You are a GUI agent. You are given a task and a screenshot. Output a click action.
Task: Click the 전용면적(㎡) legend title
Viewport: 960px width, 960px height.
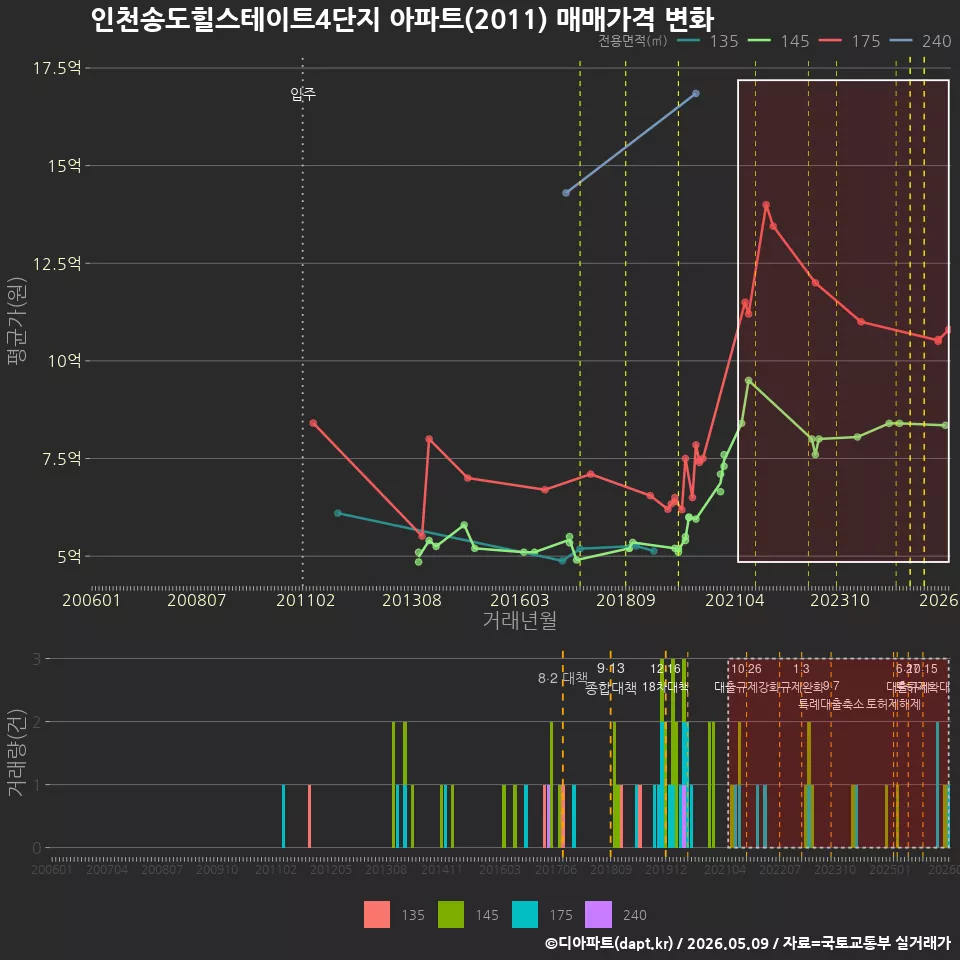(x=632, y=41)
